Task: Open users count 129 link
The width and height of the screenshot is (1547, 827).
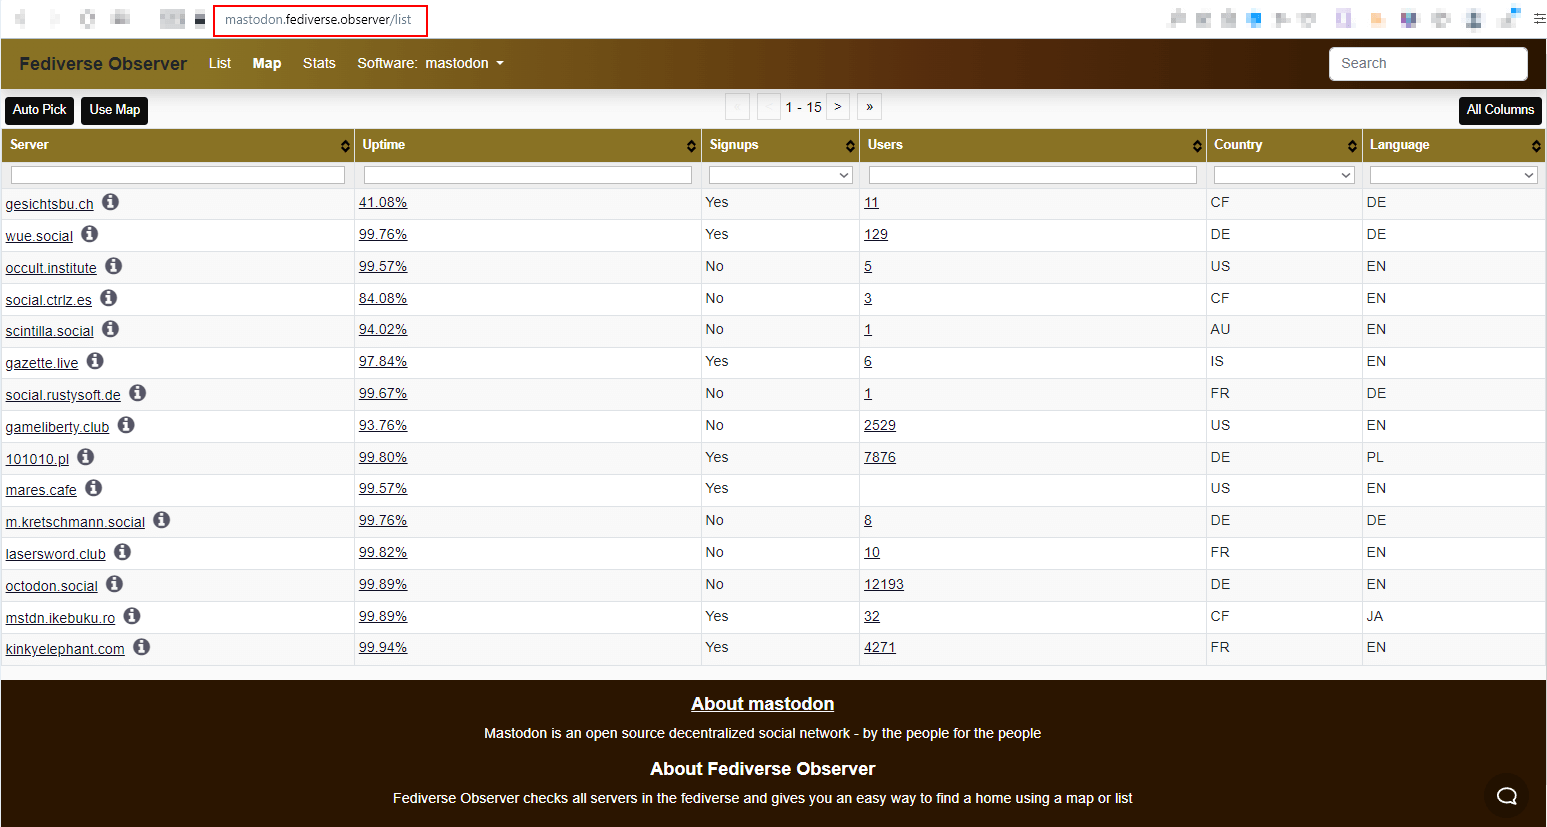Action: coord(876,234)
